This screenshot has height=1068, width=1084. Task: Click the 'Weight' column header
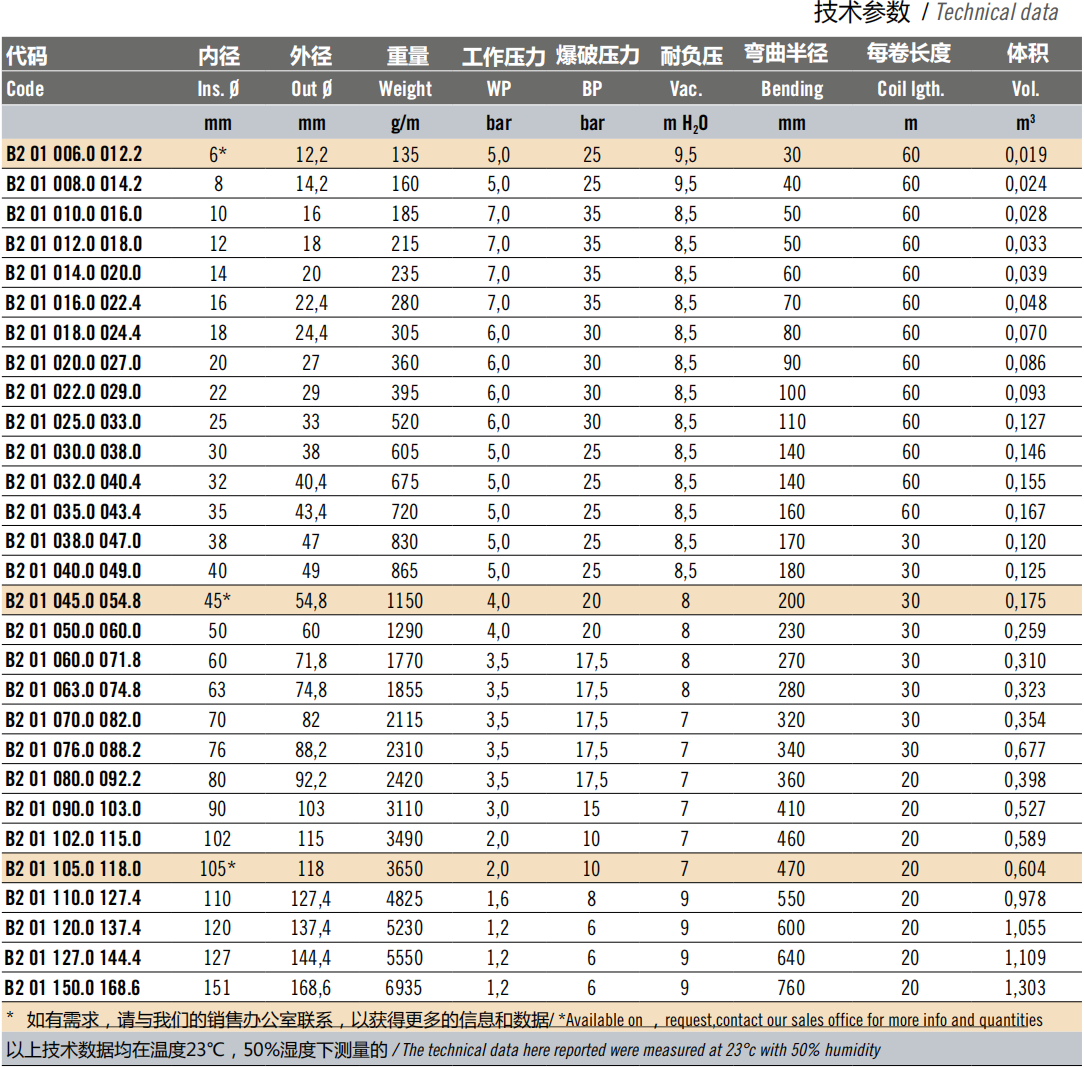tap(405, 88)
